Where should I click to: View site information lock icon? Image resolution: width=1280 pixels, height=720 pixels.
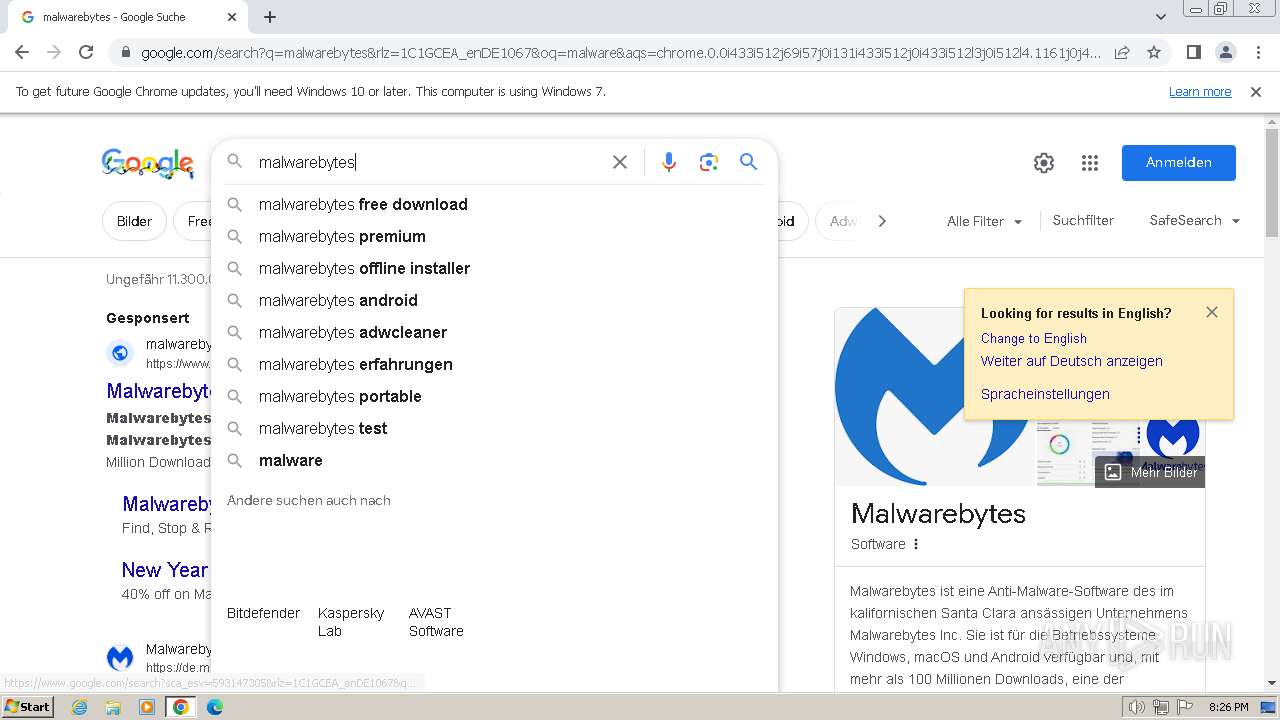click(x=125, y=52)
